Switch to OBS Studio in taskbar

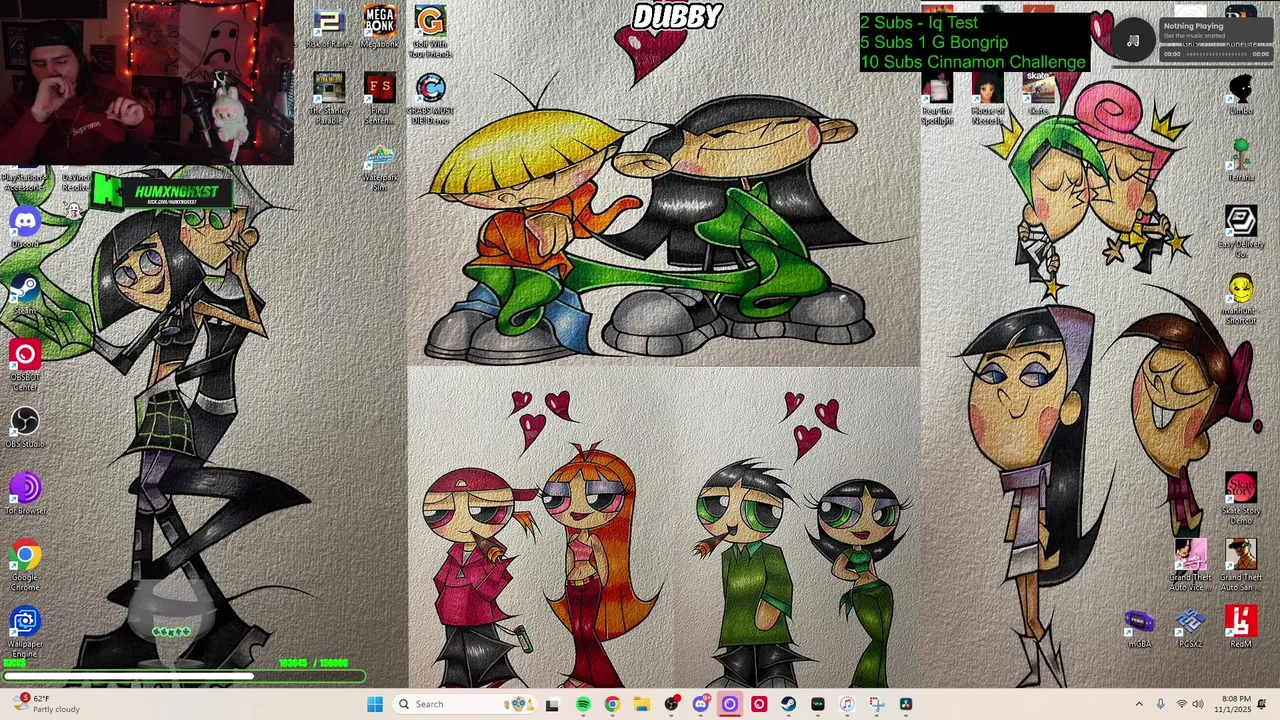pyautogui.click(x=671, y=704)
